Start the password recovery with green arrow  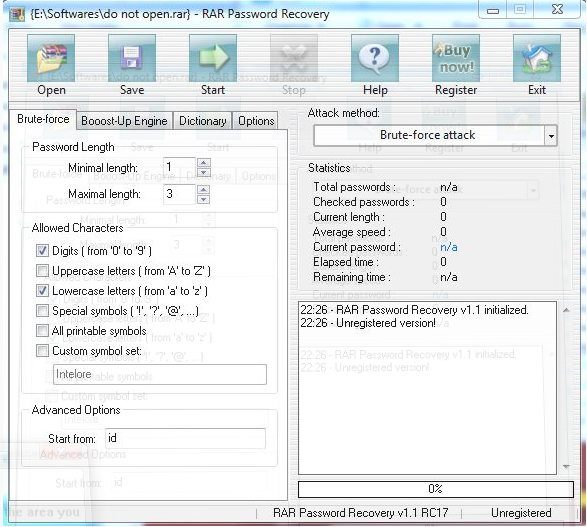(x=213, y=58)
